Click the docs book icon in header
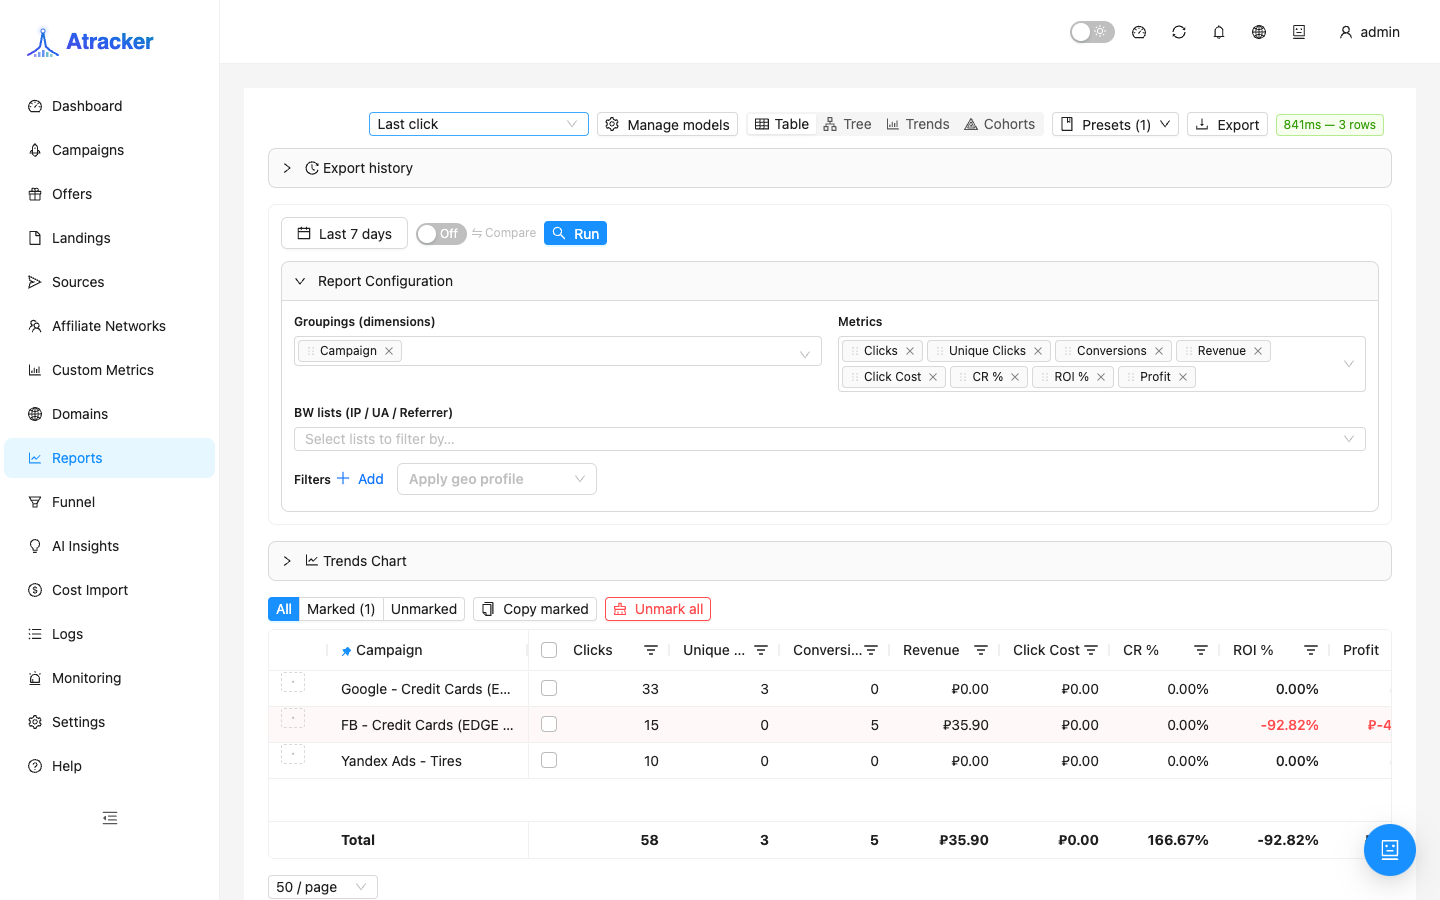 [1299, 32]
